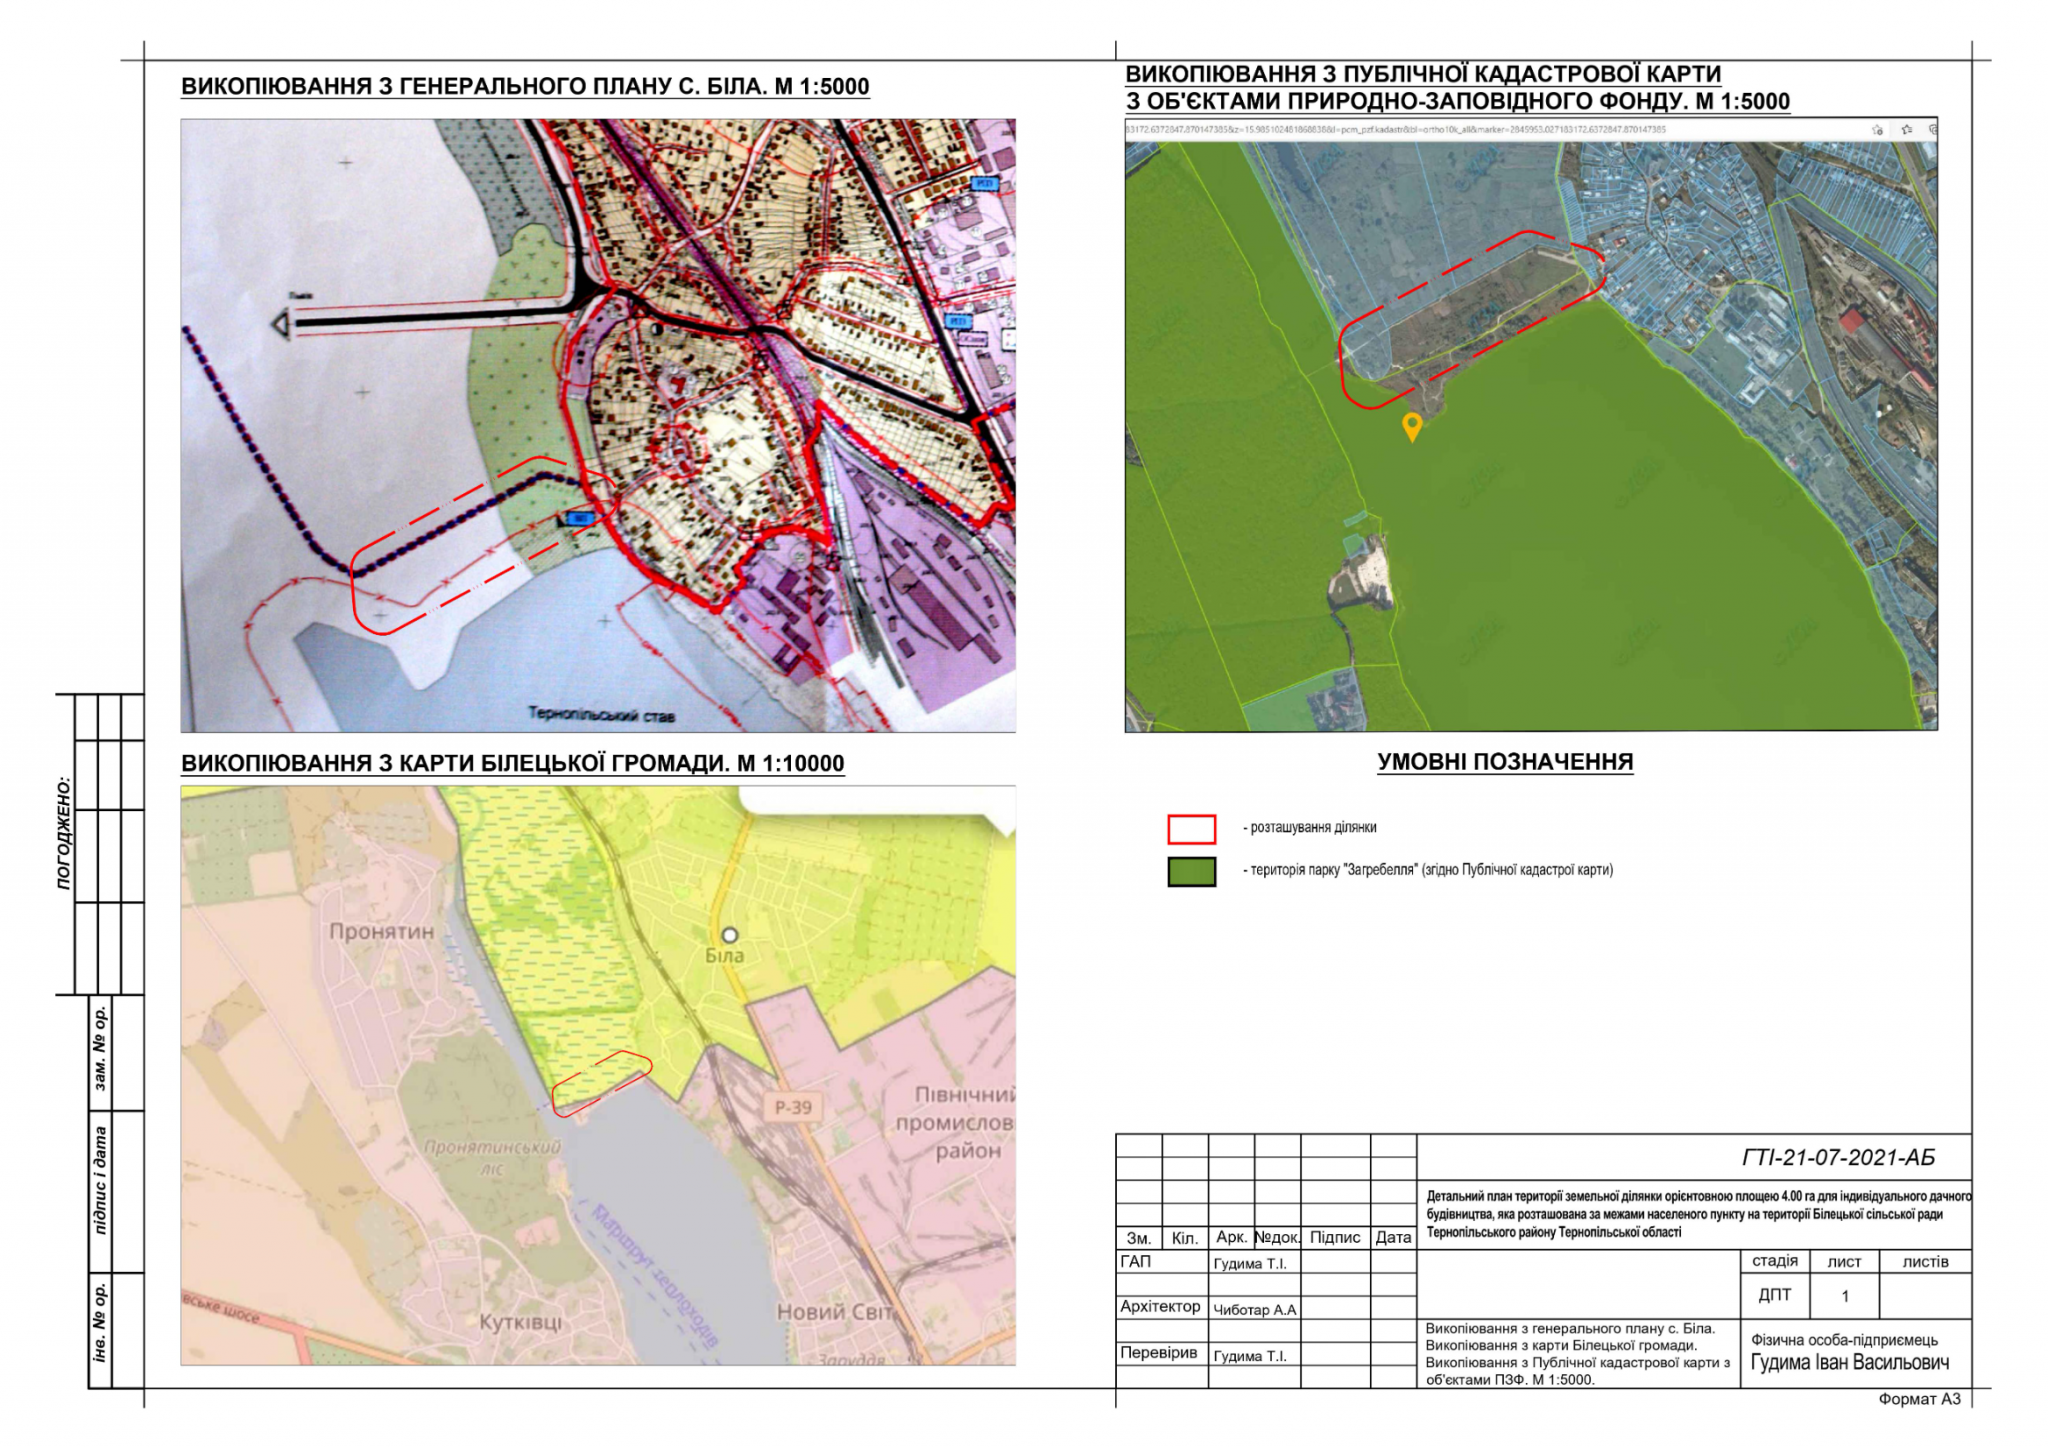Screen dimensions: 2048x1447
Task: Click the 'підпис і дата' side label
Action: (x=100, y=1180)
